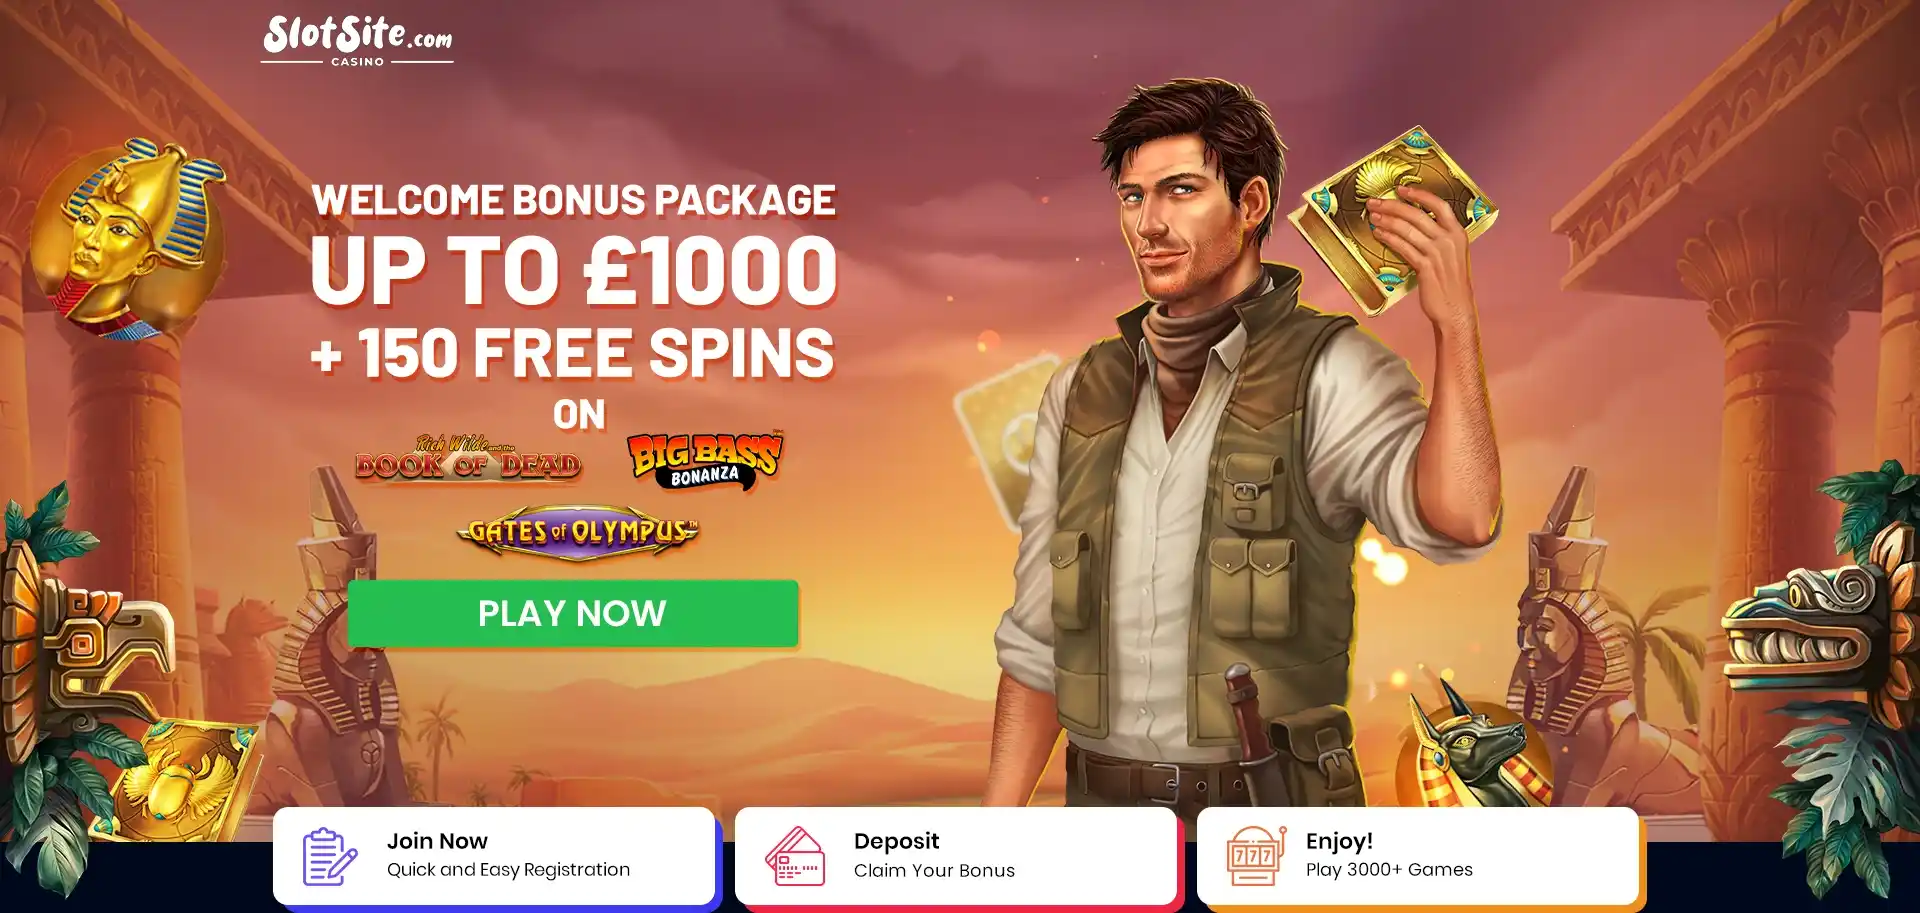Click the Quick and Easy Registration text
This screenshot has height=913, width=1920.
[x=508, y=870]
